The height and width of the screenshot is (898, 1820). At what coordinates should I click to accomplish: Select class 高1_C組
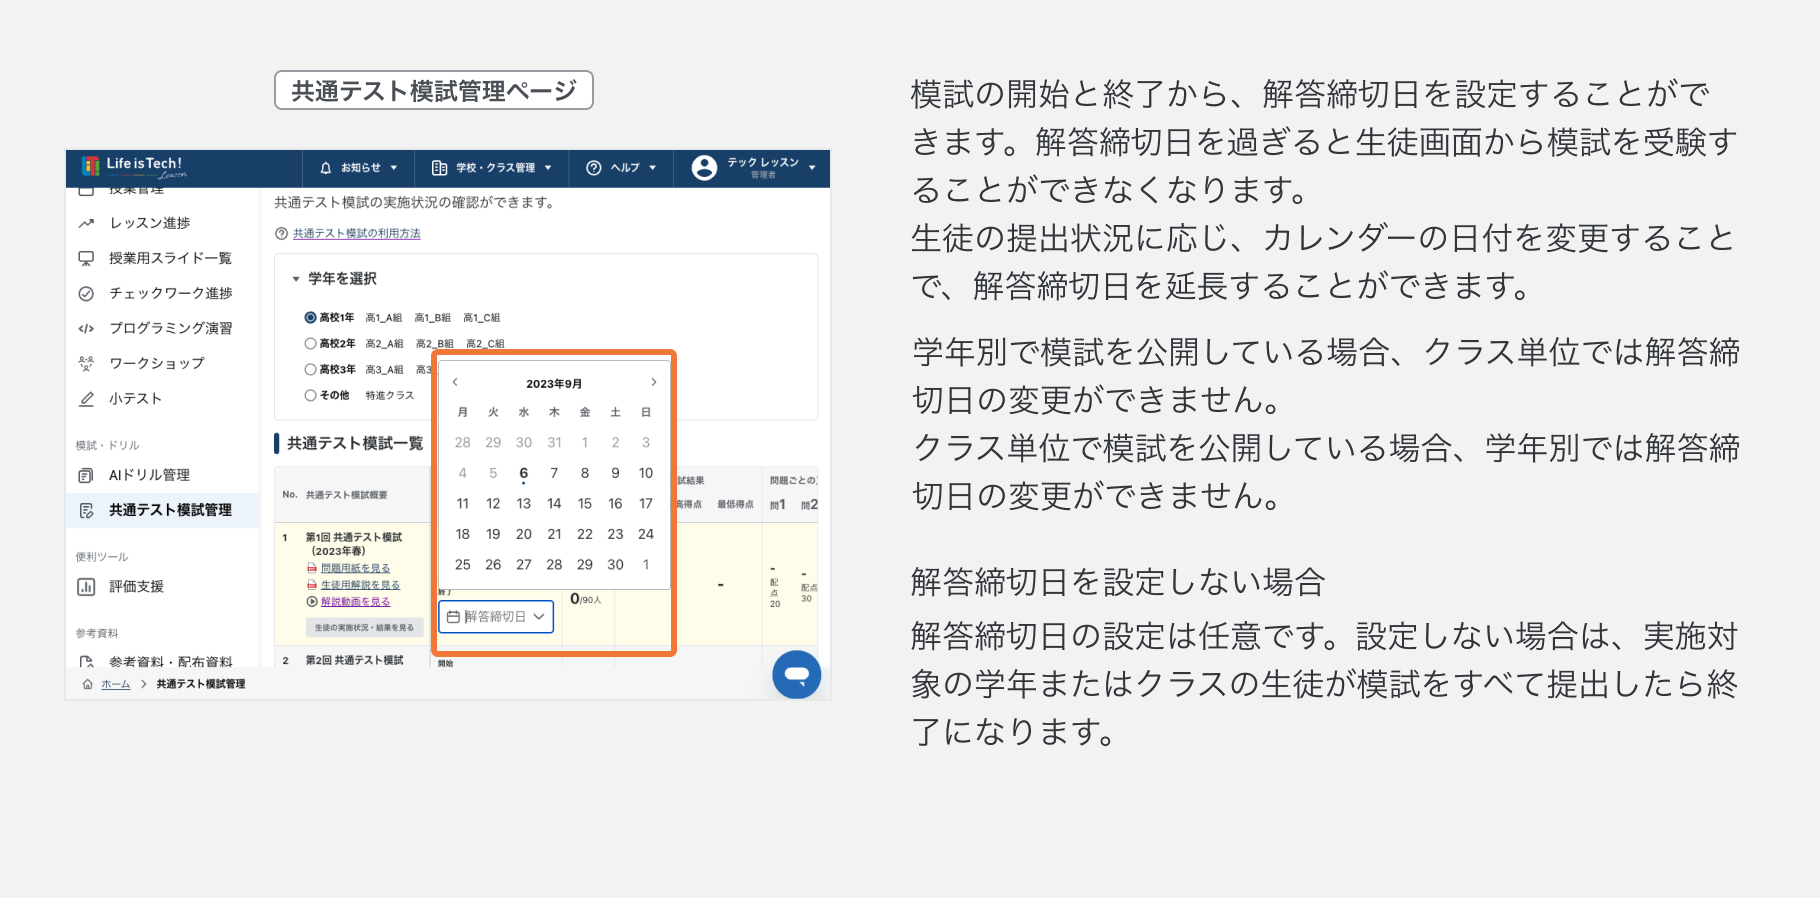tap(482, 318)
